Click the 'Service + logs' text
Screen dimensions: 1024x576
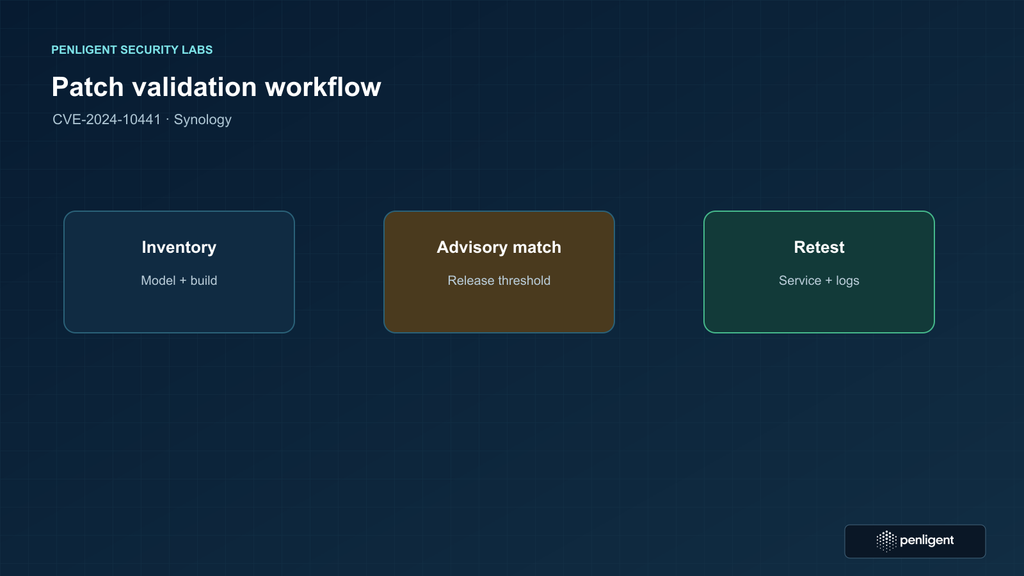point(819,280)
